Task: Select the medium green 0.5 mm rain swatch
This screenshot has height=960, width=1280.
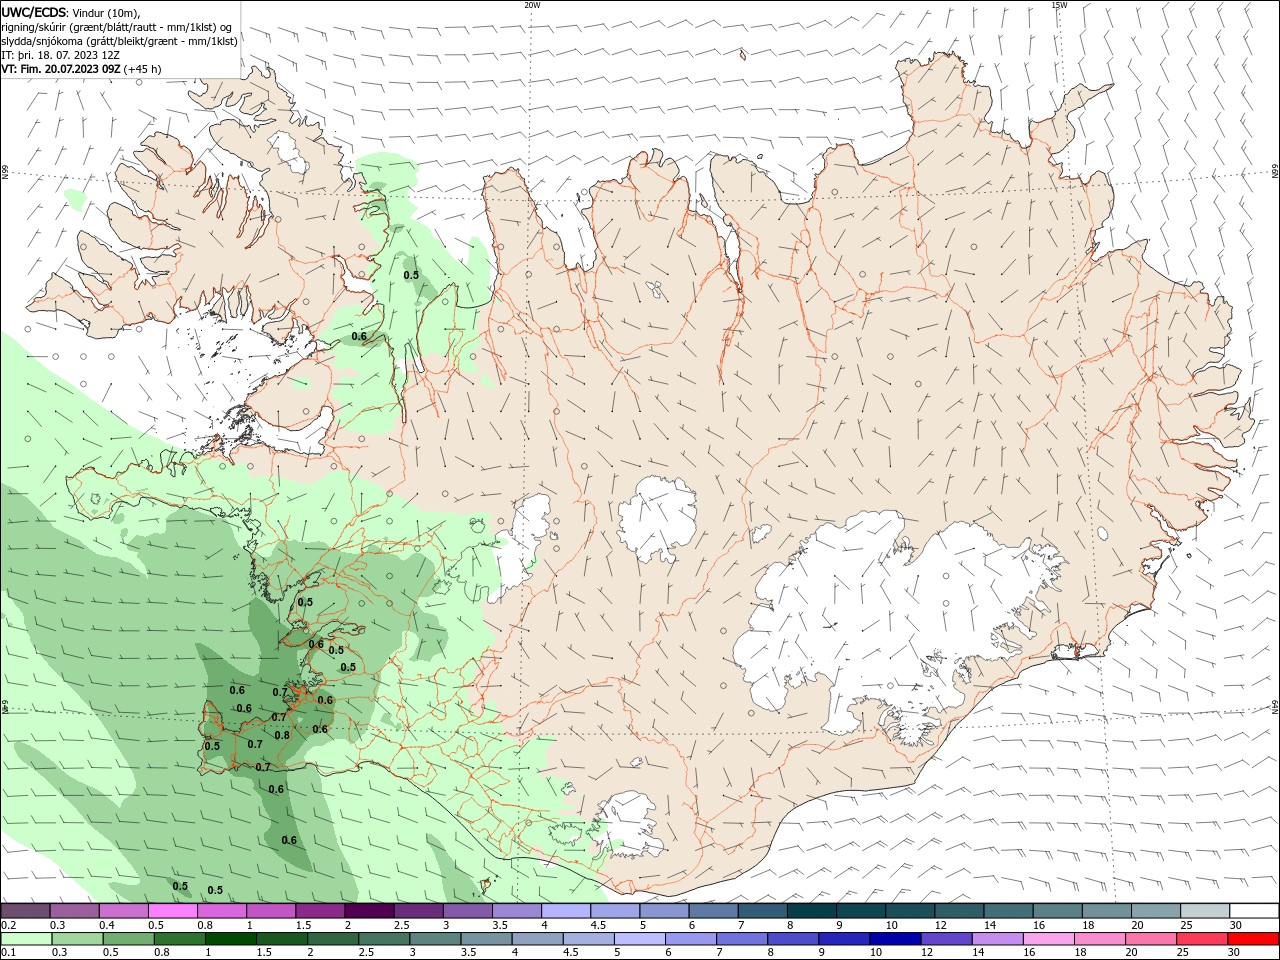Action: (x=129, y=939)
